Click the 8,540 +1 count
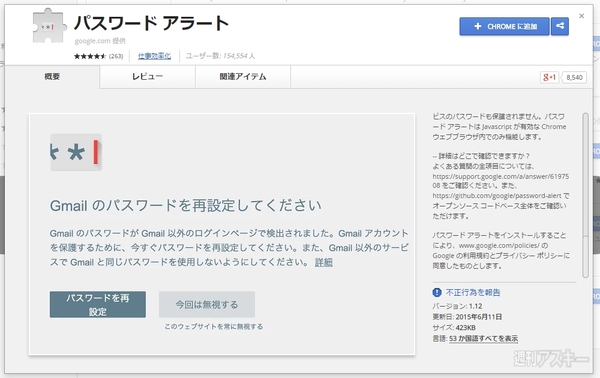The image size is (600, 378). click(x=574, y=78)
